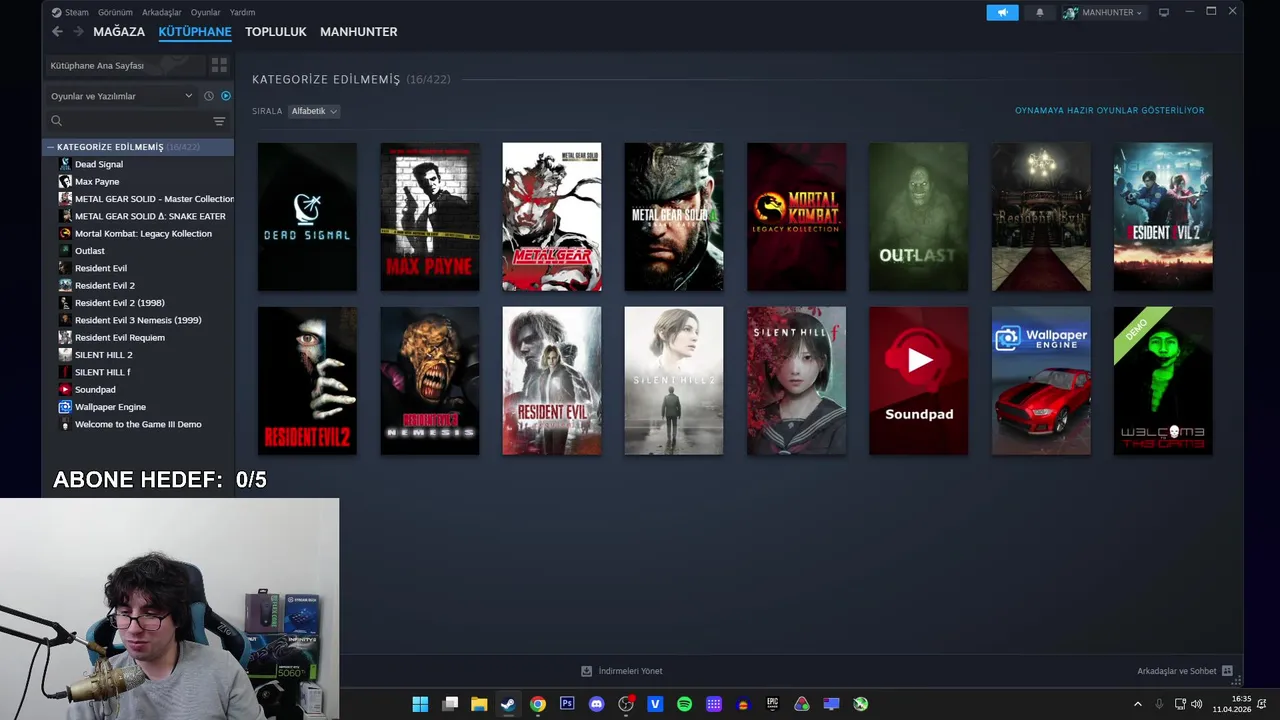Open Resident Evil 2 remake cover
The width and height of the screenshot is (1280, 720).
1163,217
